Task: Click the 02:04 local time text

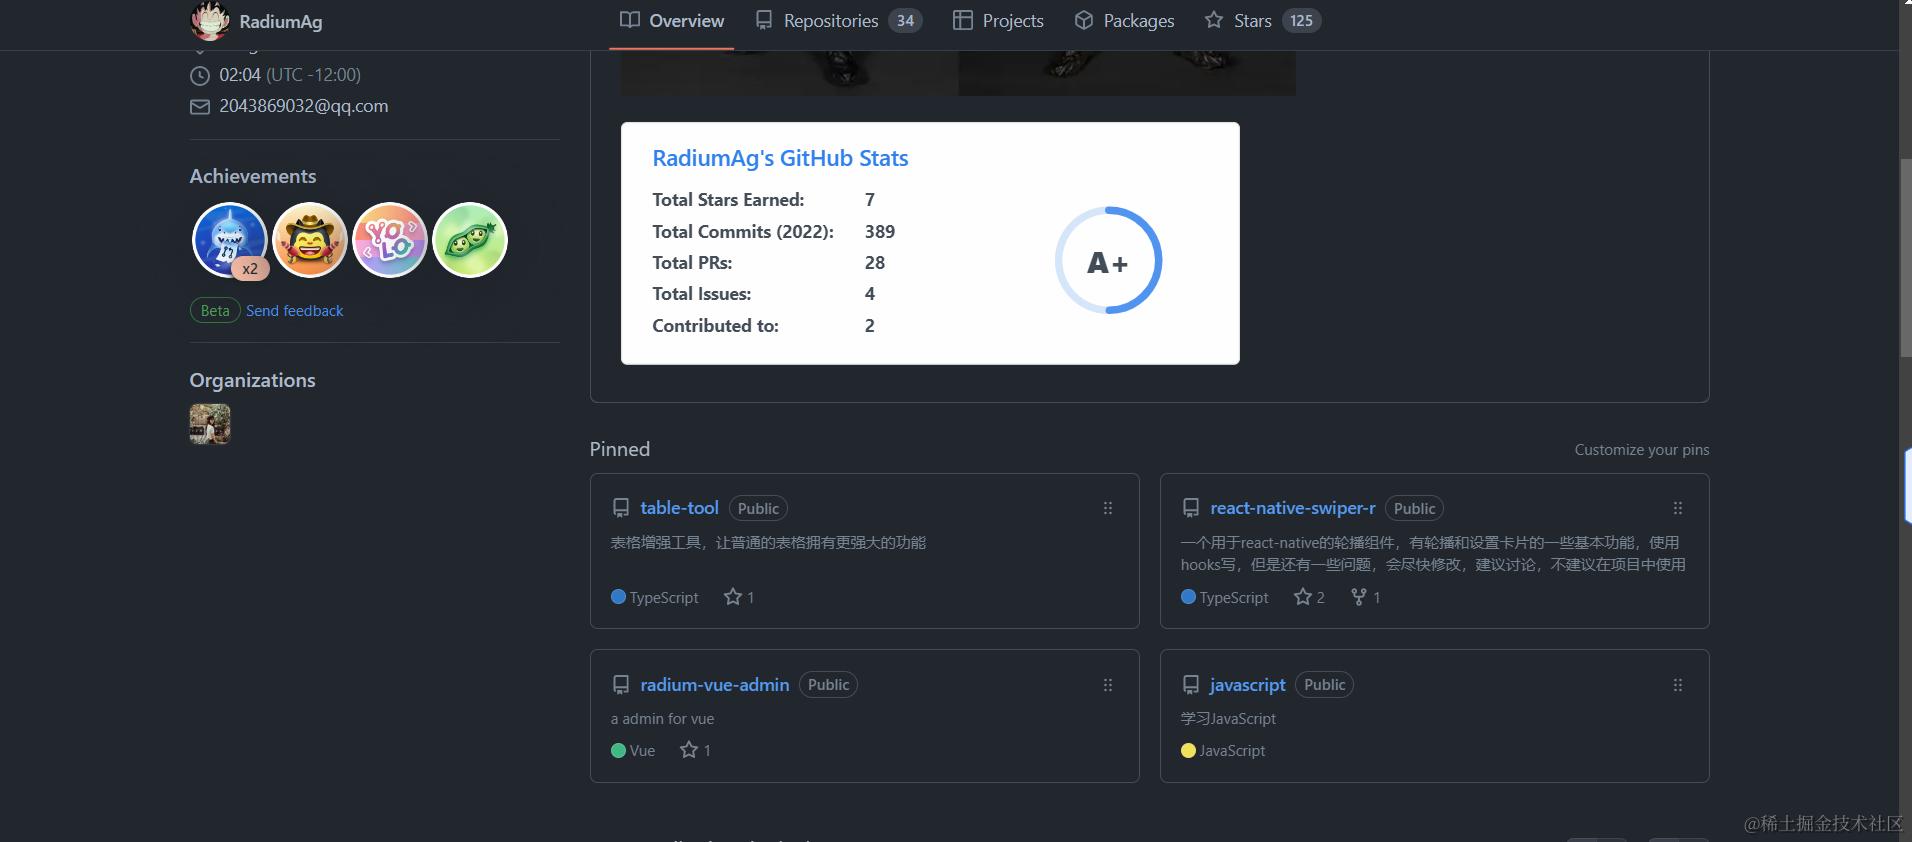Action: click(240, 75)
